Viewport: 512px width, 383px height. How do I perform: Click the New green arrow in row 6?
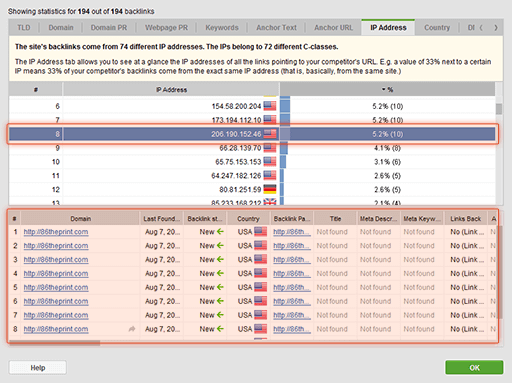220,301
